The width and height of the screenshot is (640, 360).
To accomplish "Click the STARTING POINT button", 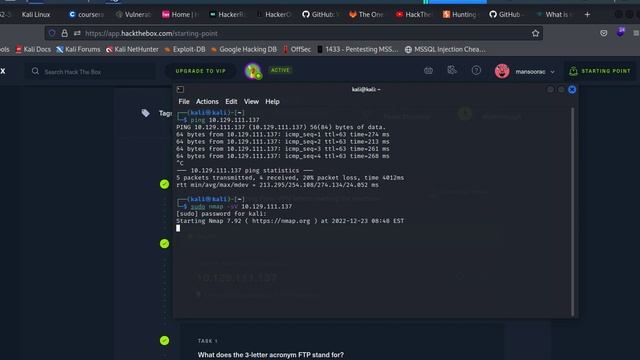I will point(600,71).
